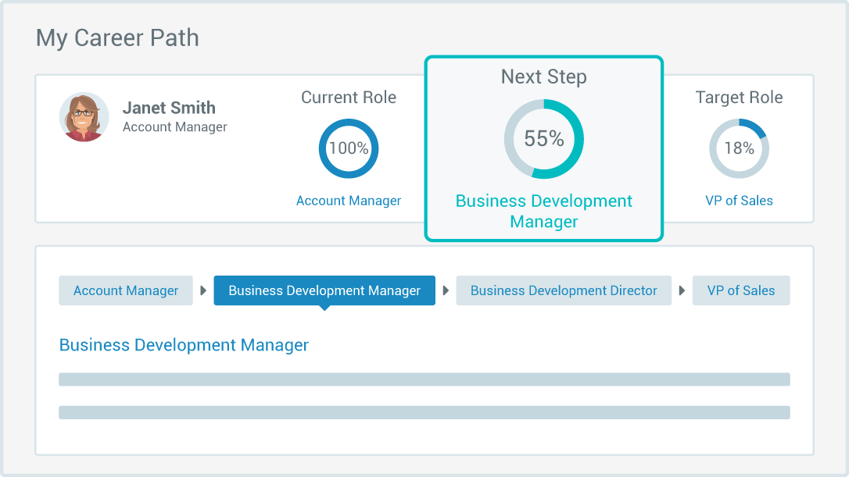This screenshot has width=849, height=477.
Task: Click the pointer caret under the selected step
Action: 324,308
